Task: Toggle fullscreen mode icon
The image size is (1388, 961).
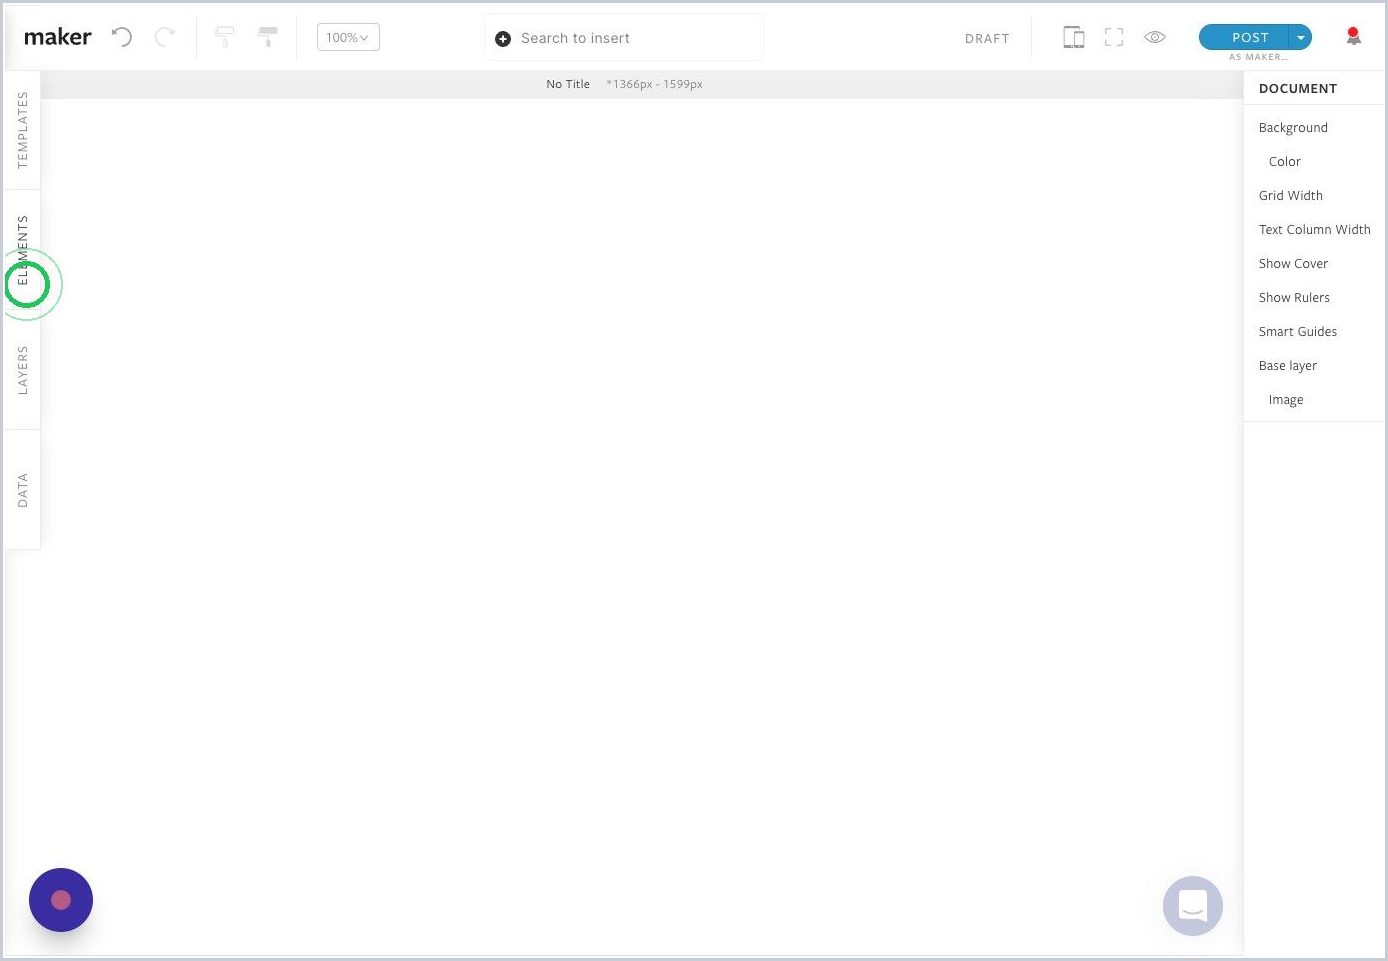Action: coord(1114,37)
